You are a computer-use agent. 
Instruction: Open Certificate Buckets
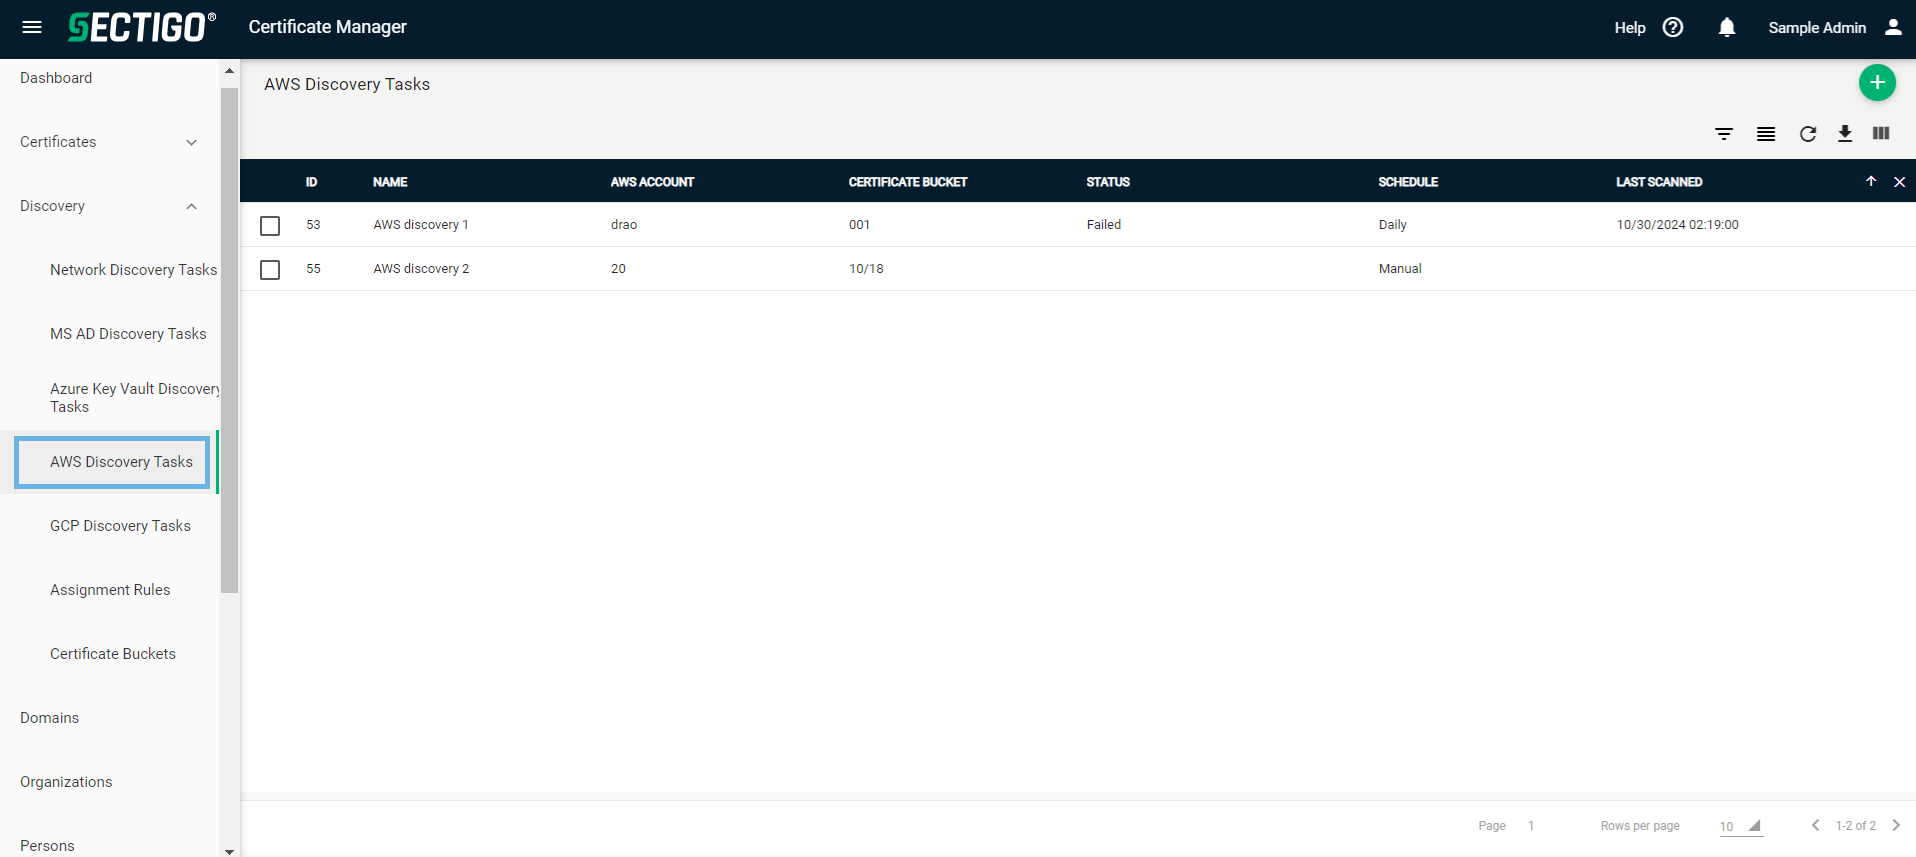point(113,654)
